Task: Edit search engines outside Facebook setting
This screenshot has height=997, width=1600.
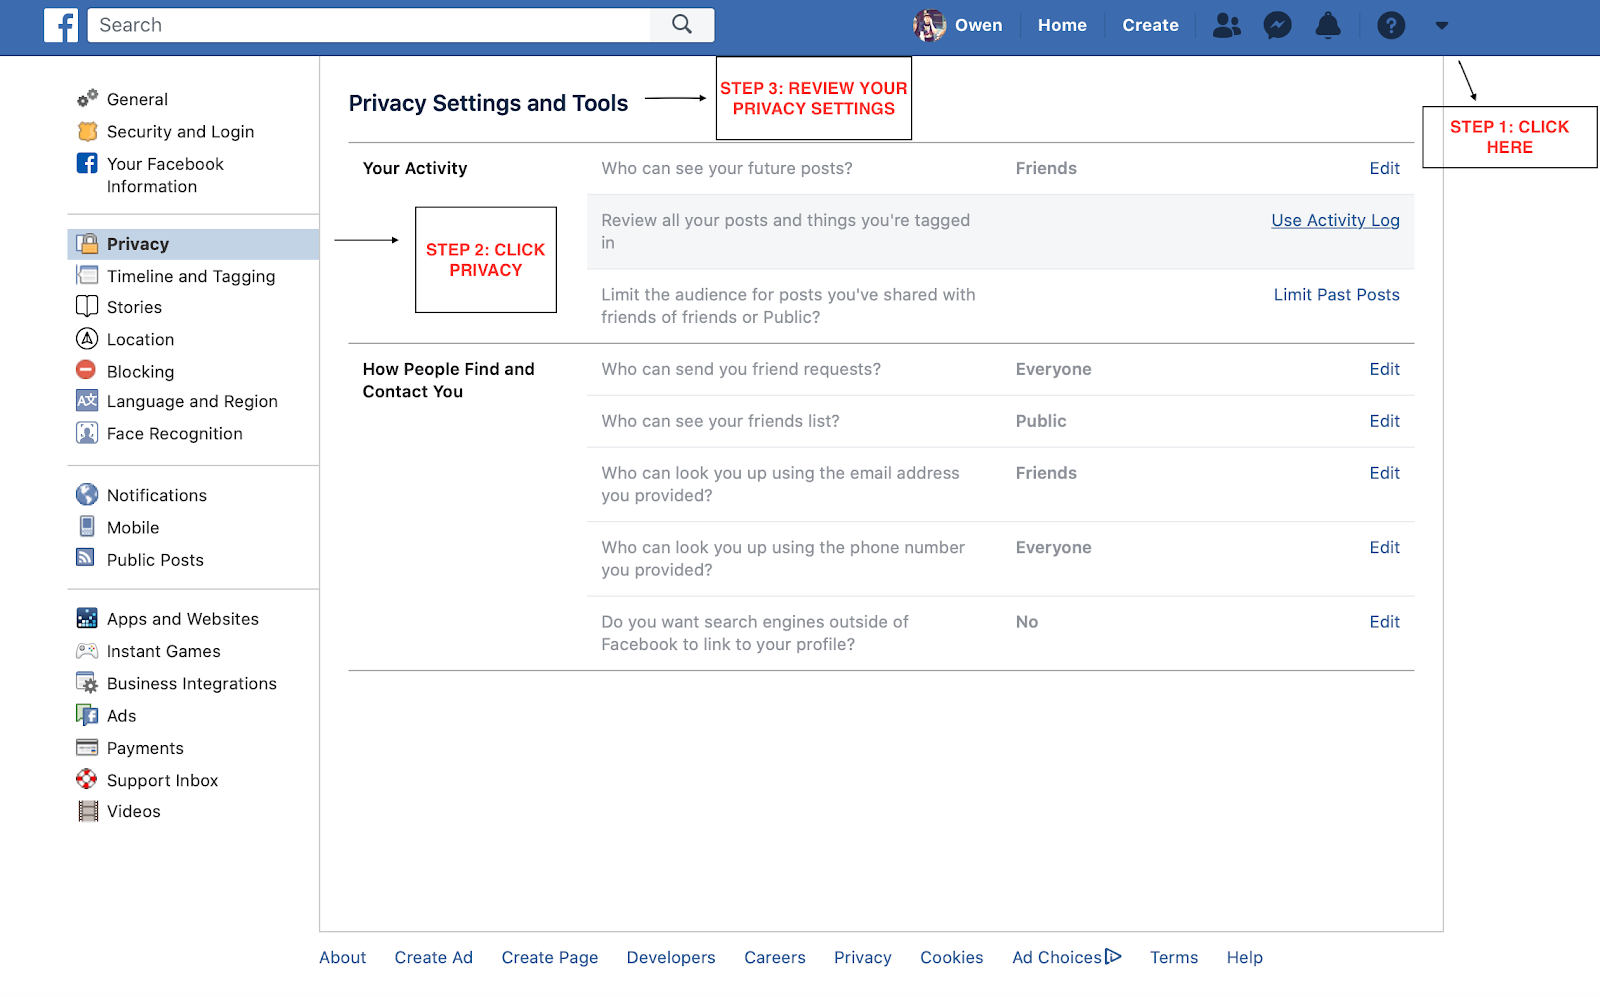Action: point(1384,621)
